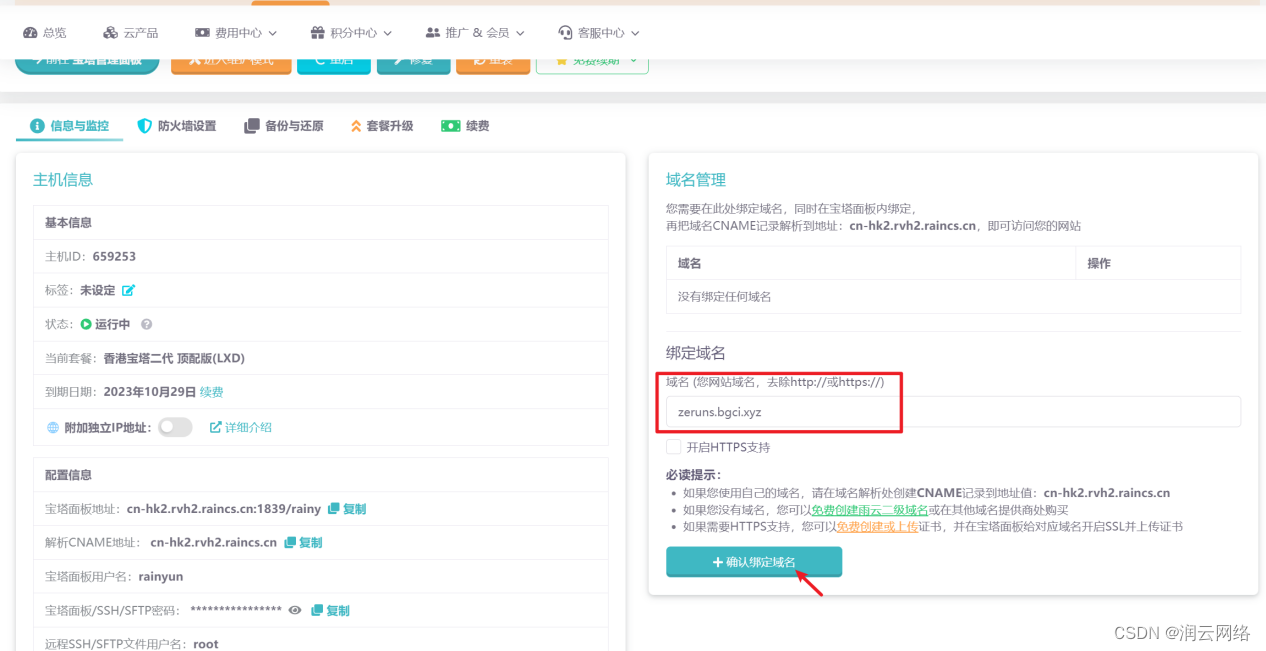Open the 推广 & 会员 dropdown

pos(475,33)
